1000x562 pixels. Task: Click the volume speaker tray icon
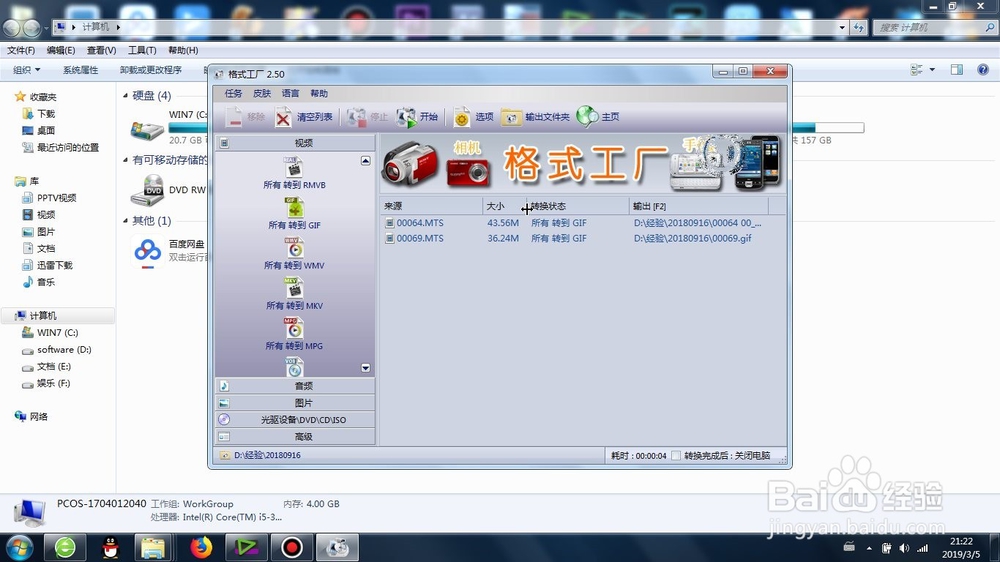[904, 548]
